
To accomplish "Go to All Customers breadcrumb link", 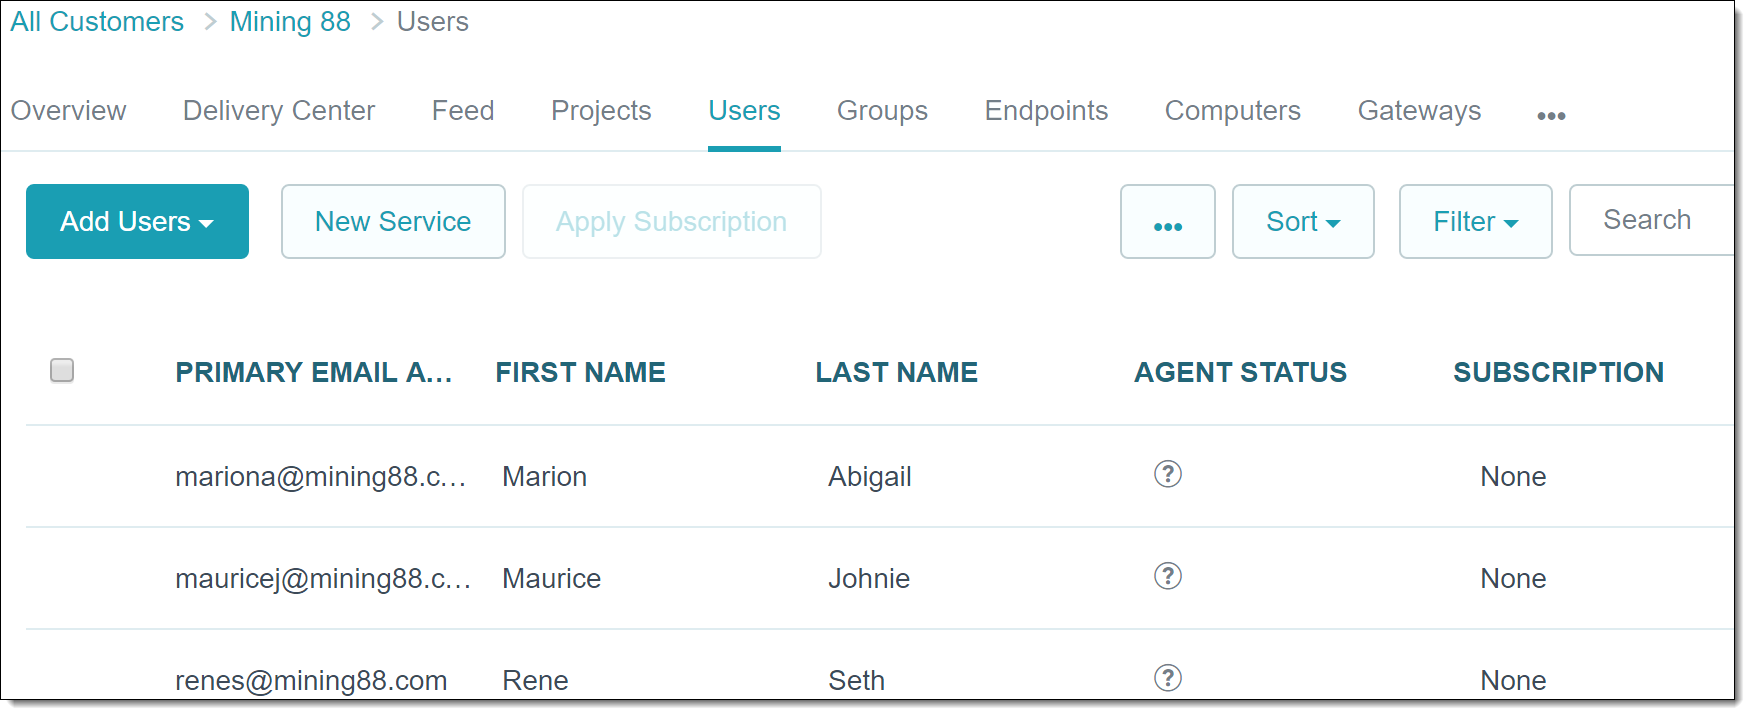I will coord(97,22).
